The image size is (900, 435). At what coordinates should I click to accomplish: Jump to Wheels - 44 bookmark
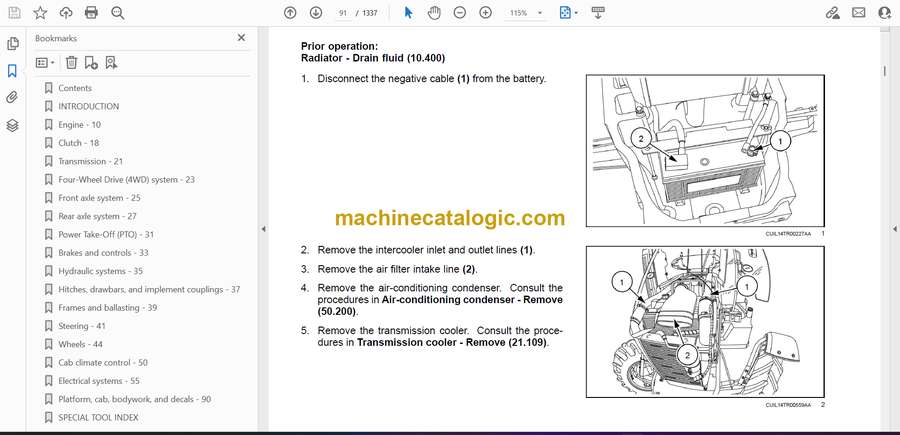coord(80,344)
